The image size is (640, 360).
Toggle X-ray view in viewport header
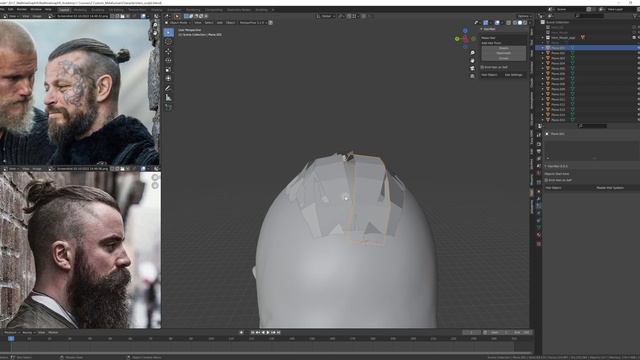pyautogui.click(x=509, y=22)
